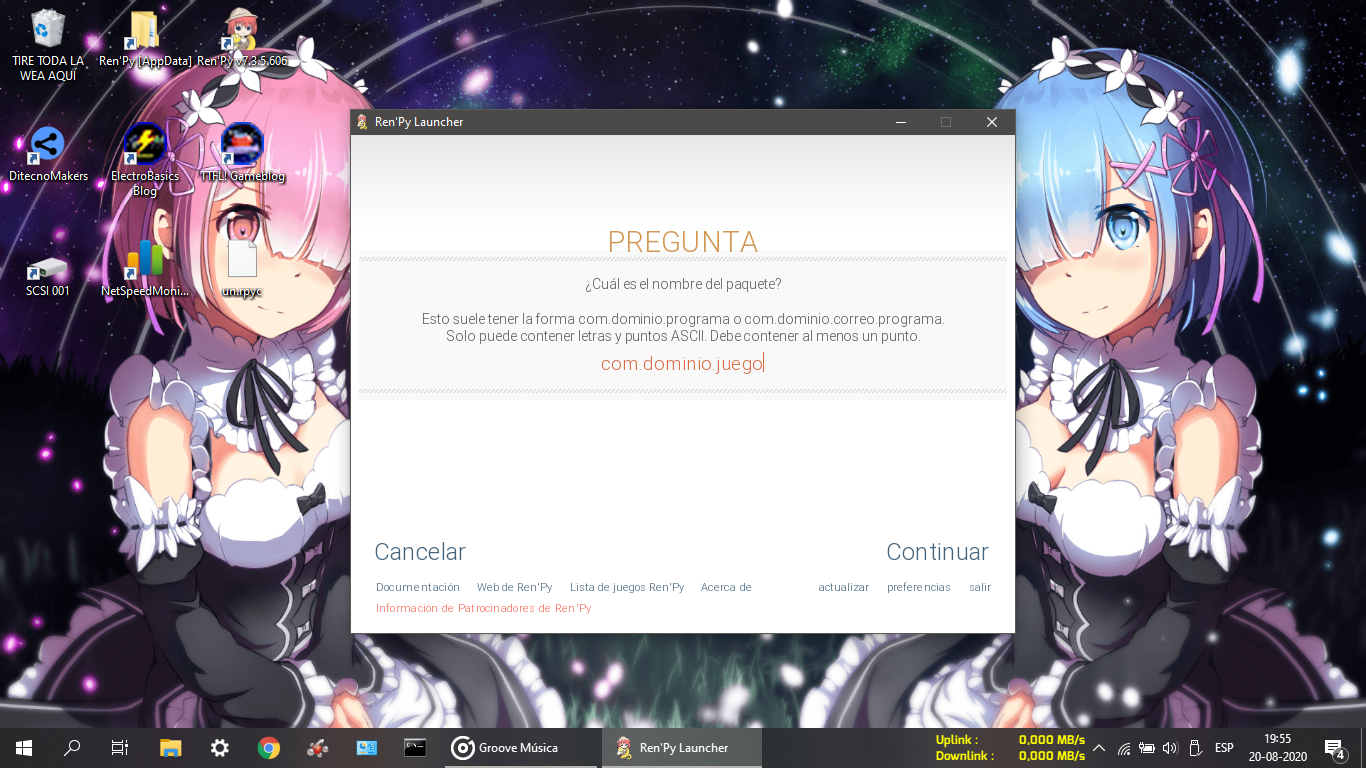
Task: Click the package name text field
Action: click(682, 364)
